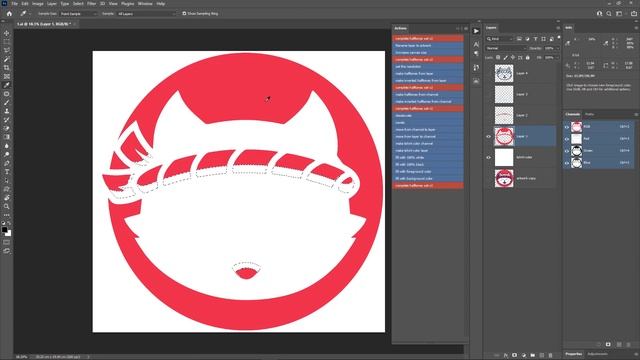
Task: Select the History Brush tool
Action: 7,120
